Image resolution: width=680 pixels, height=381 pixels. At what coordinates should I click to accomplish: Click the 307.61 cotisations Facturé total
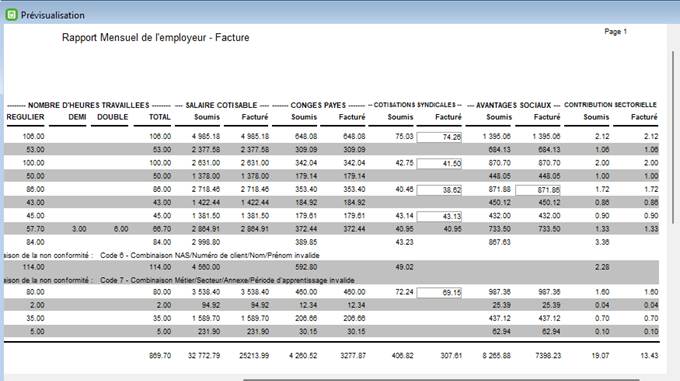click(451, 355)
